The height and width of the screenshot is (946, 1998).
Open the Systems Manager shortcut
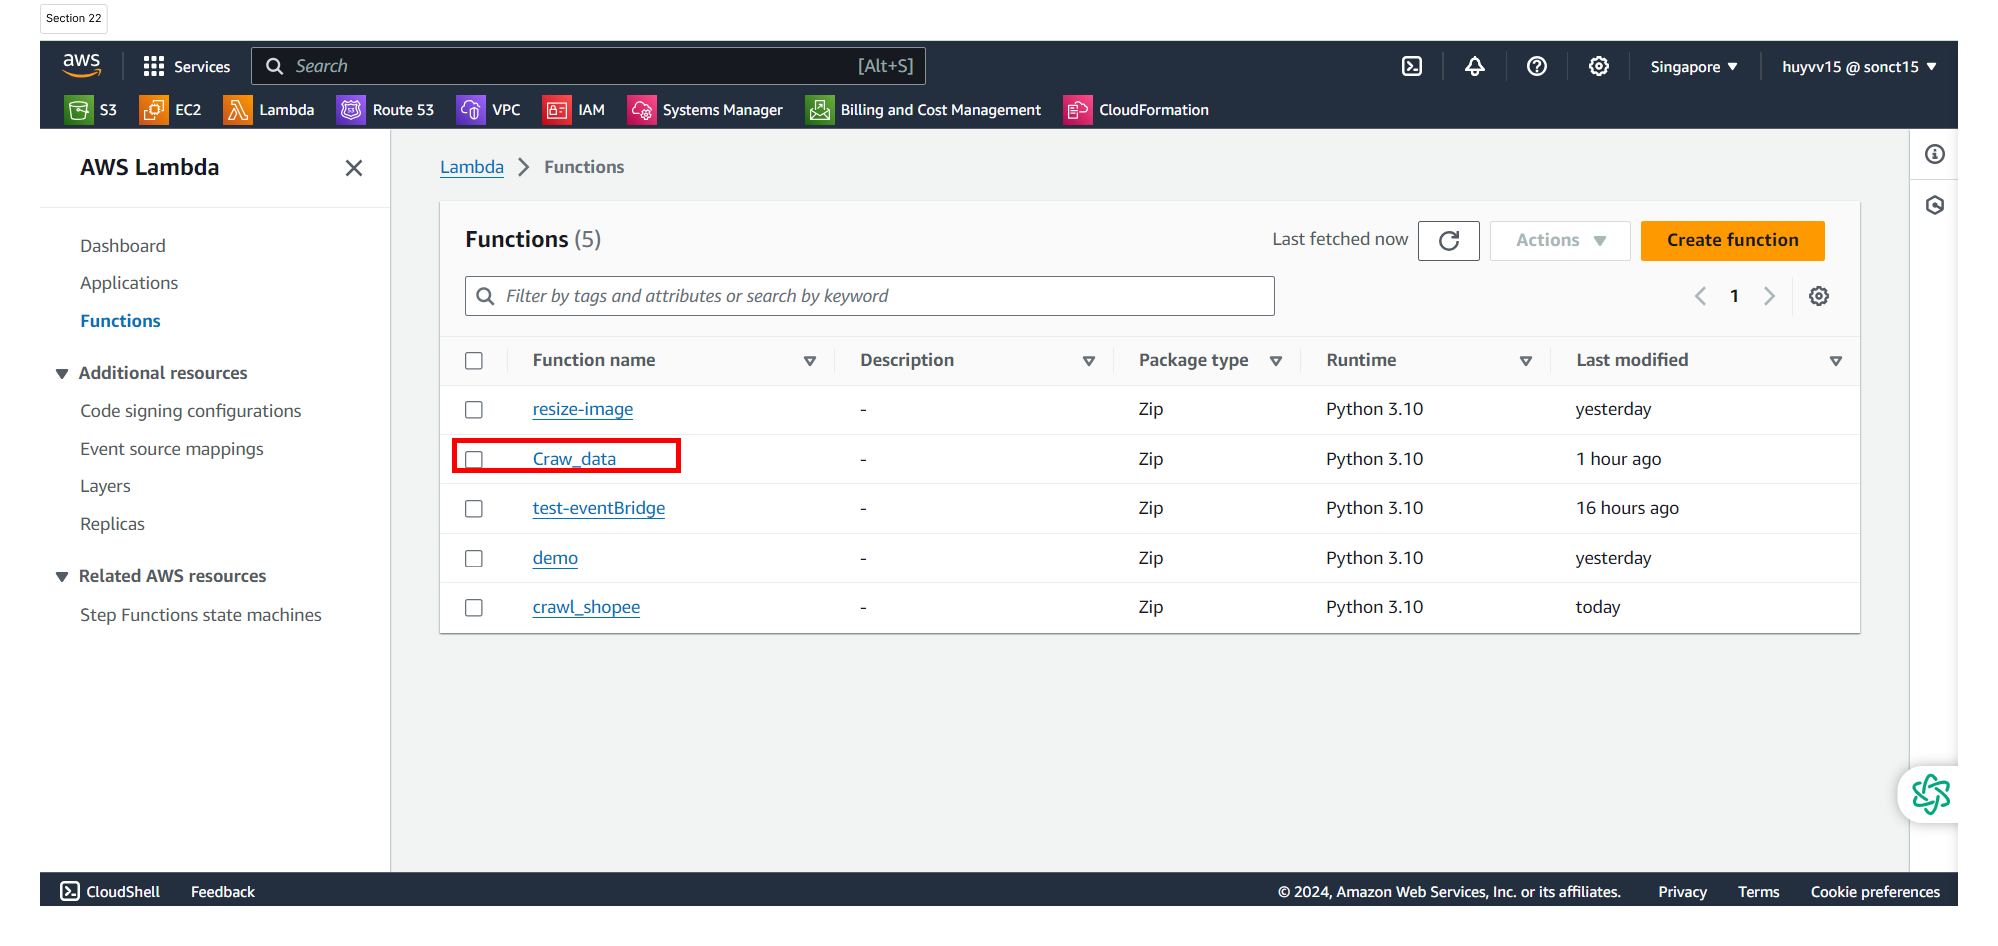tap(706, 110)
